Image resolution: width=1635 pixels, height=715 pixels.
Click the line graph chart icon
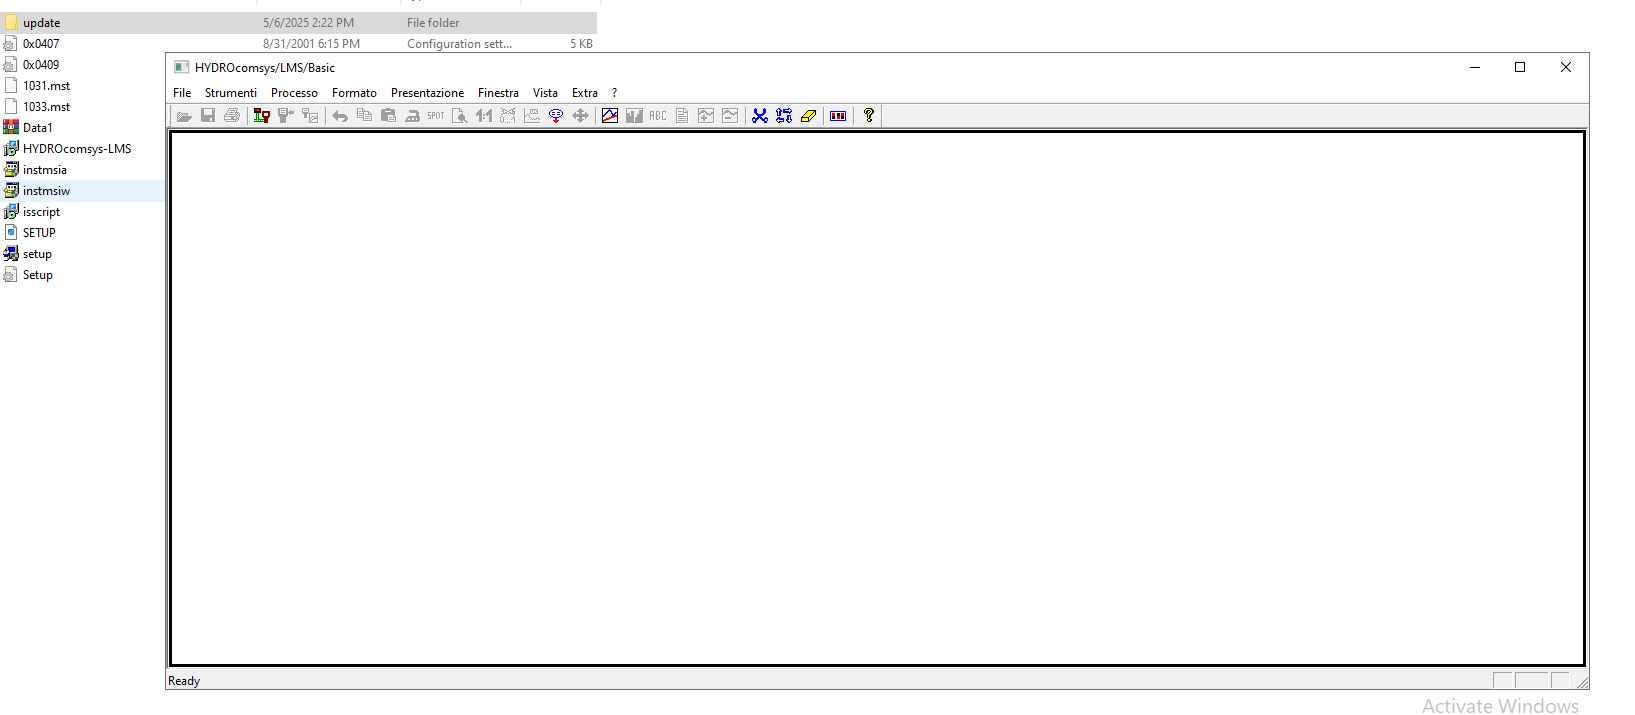[610, 116]
